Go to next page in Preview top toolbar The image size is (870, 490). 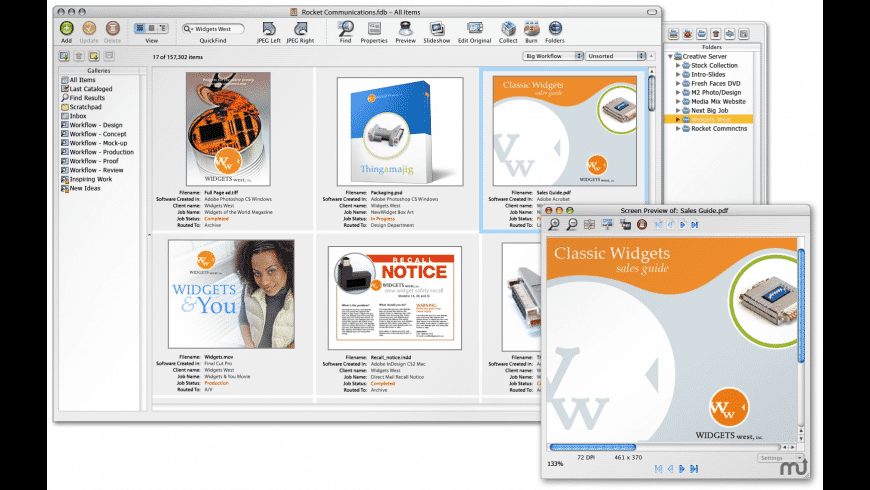click(x=682, y=225)
